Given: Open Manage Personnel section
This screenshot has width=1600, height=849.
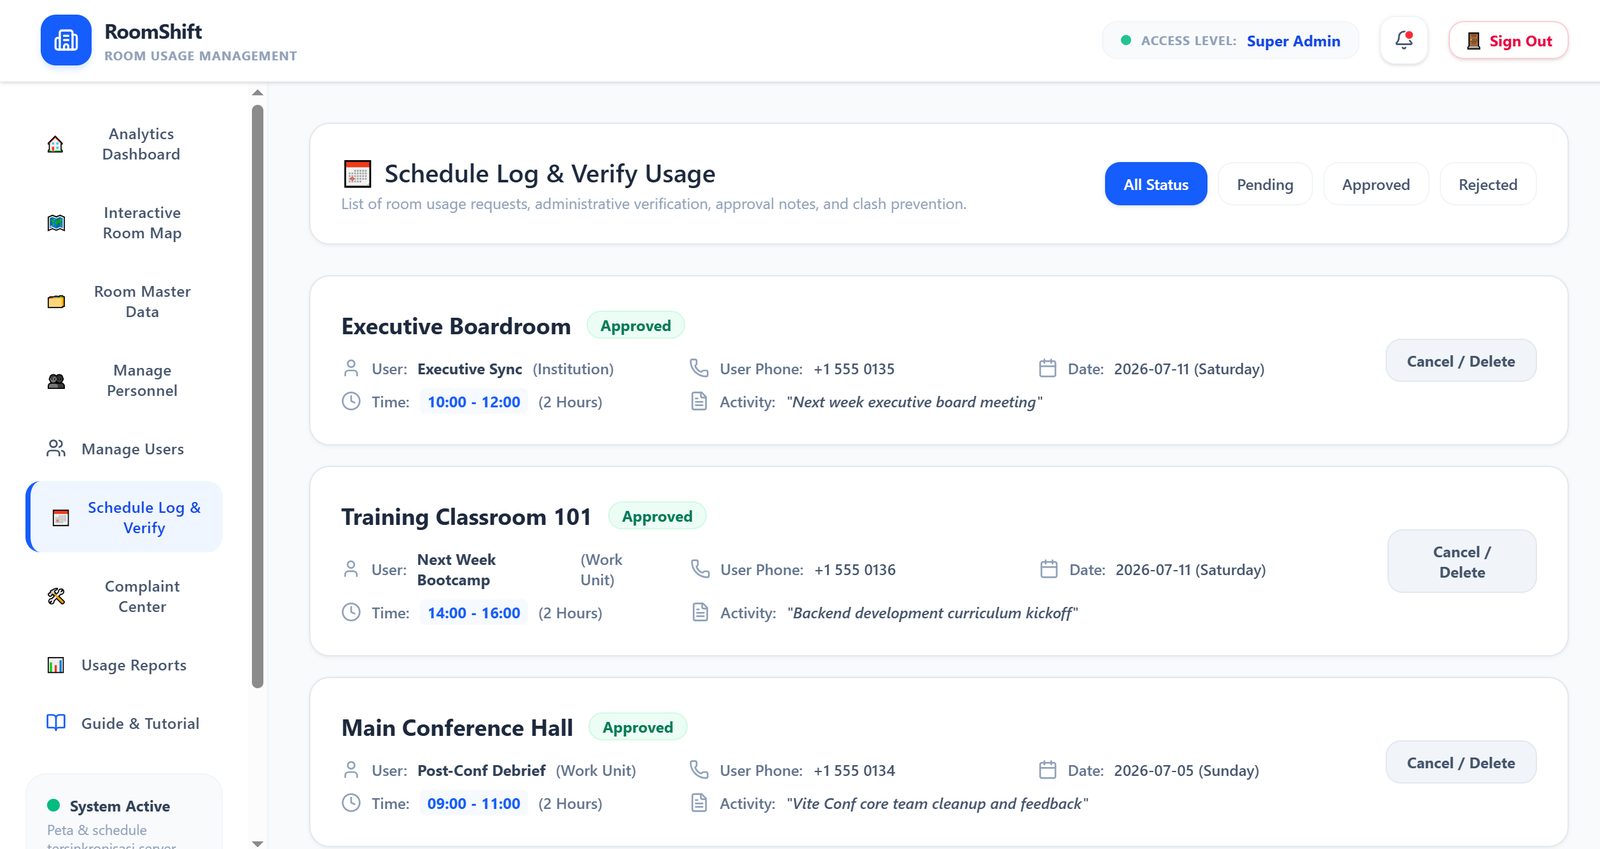Looking at the screenshot, I should (124, 381).
